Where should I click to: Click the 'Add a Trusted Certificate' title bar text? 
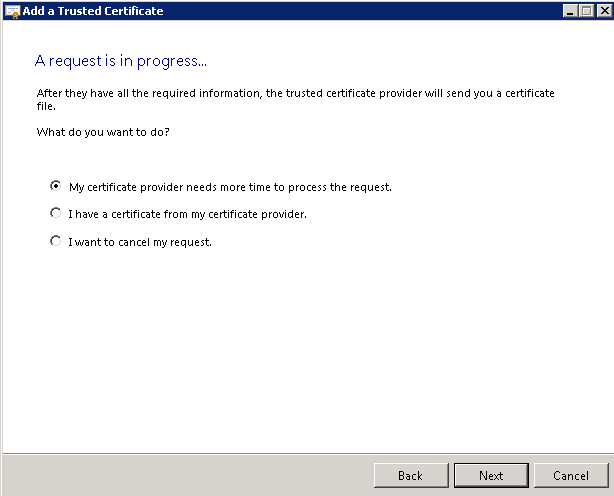coord(92,11)
